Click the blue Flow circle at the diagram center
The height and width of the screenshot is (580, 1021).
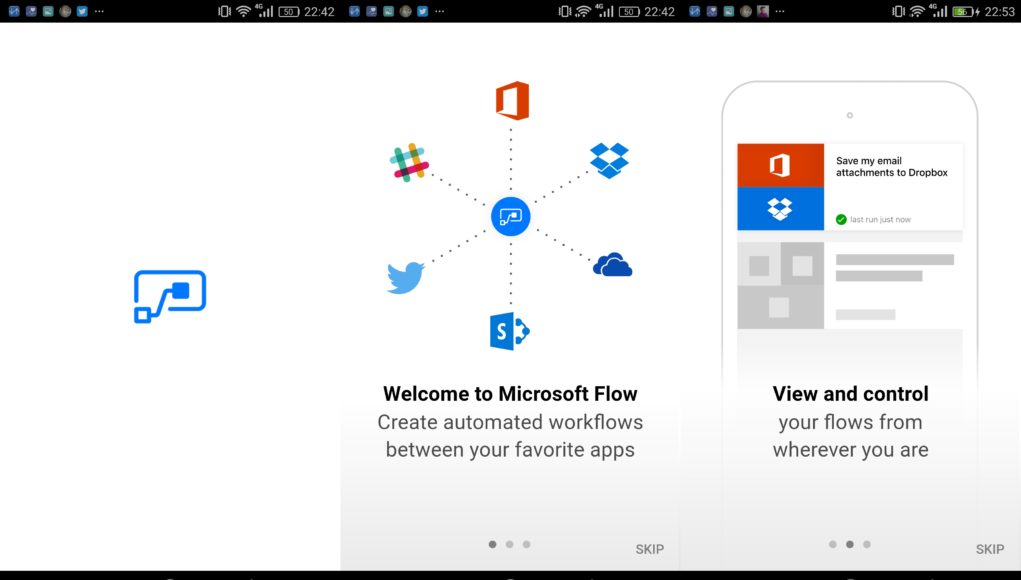click(510, 216)
